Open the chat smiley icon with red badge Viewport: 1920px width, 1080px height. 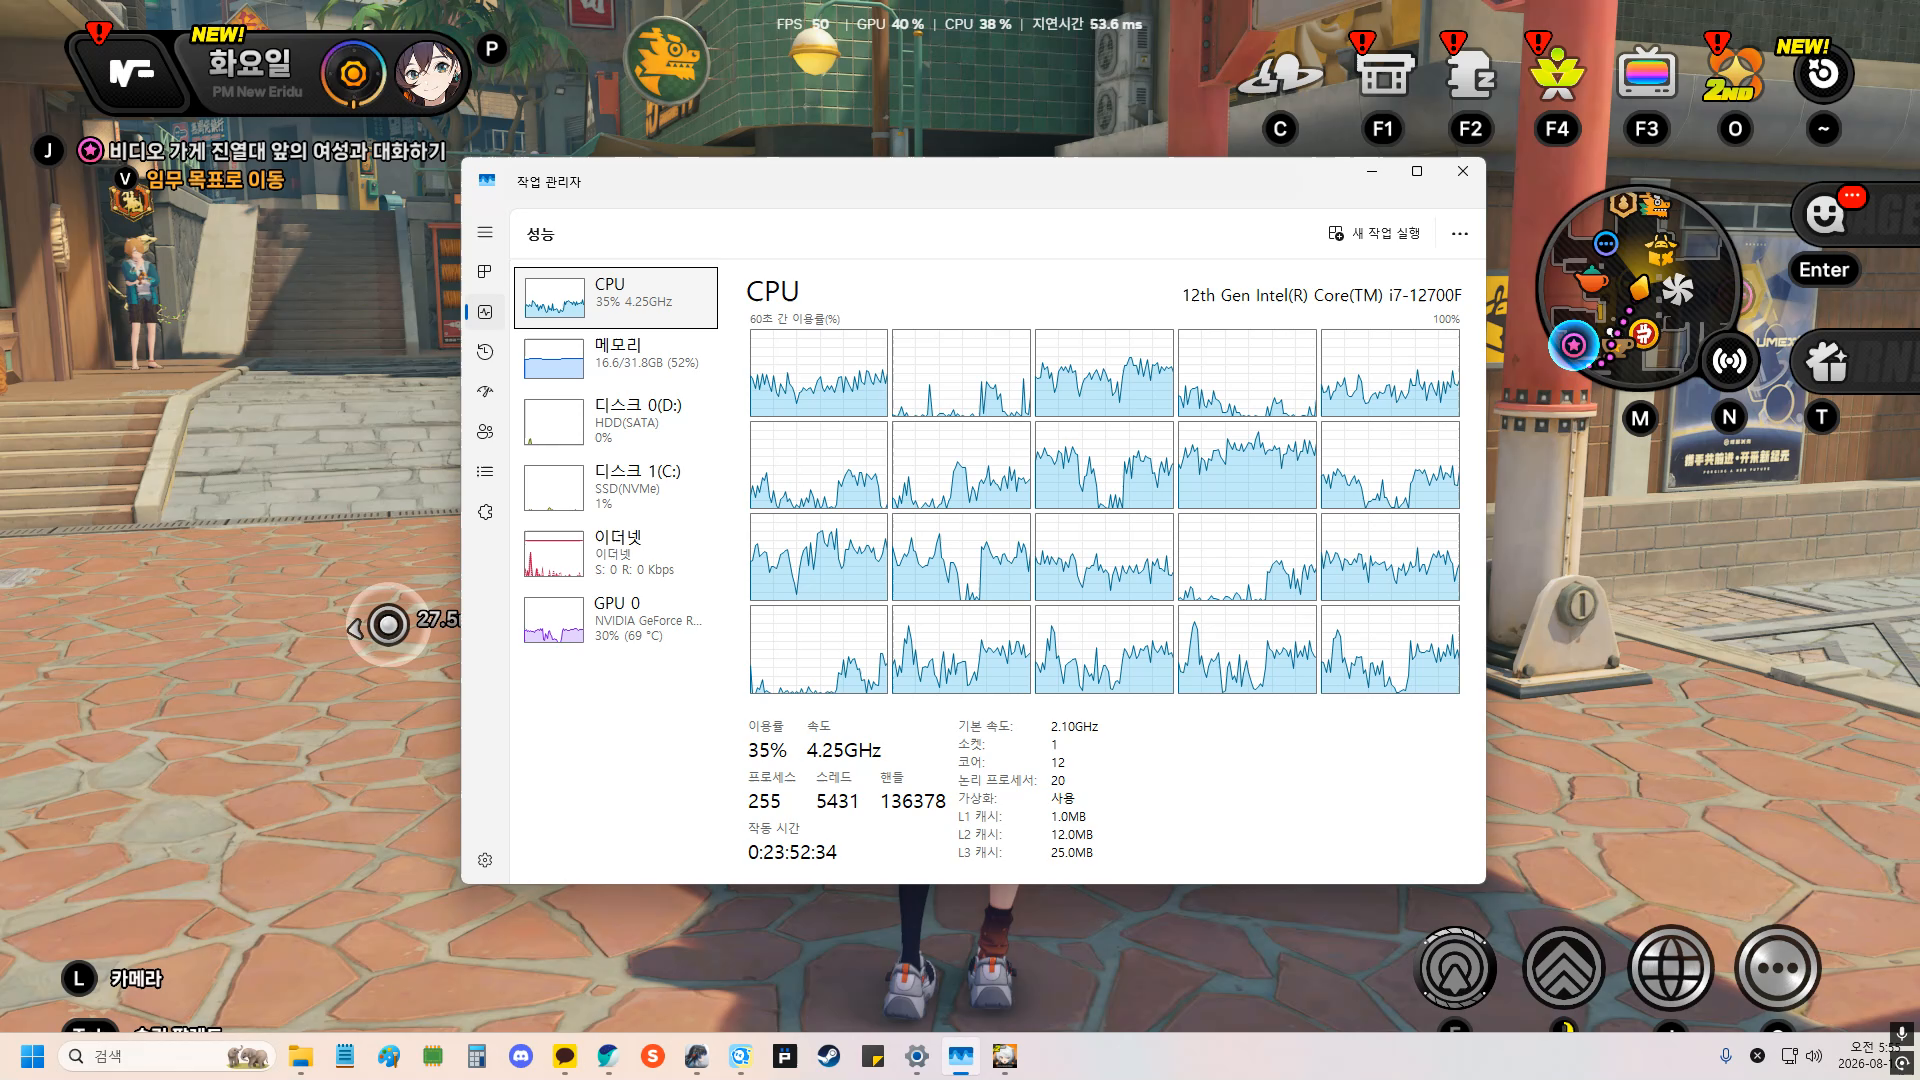[x=1826, y=214]
